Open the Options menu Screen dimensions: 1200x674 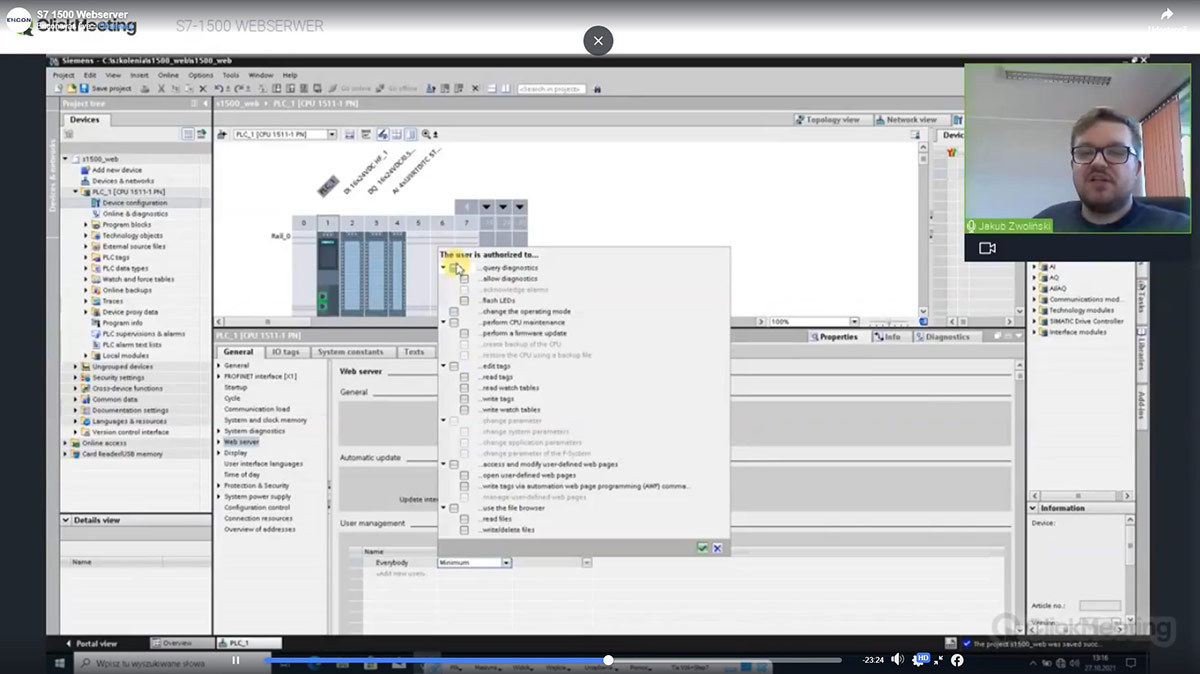[x=201, y=75]
